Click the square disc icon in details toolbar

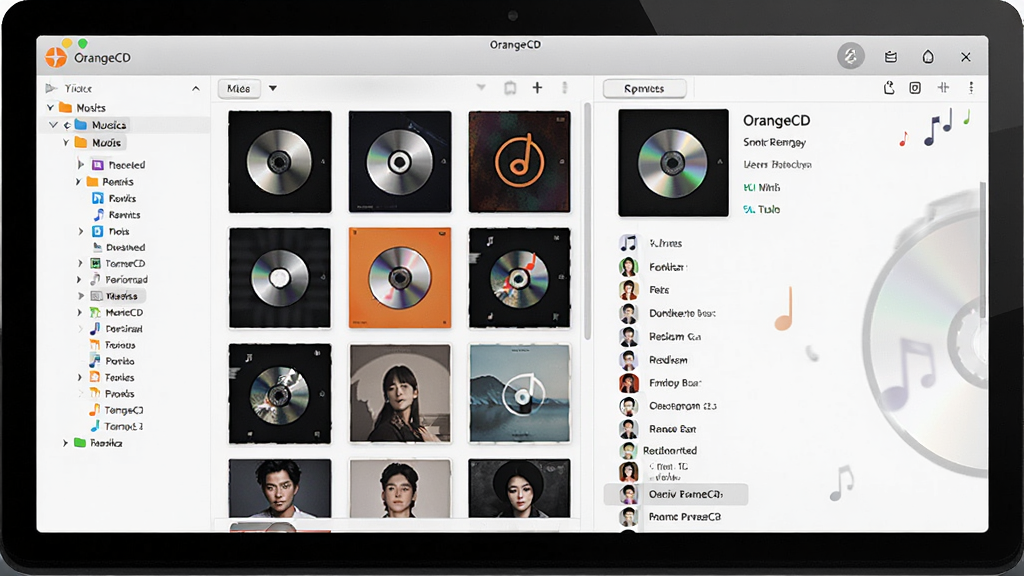tap(915, 88)
